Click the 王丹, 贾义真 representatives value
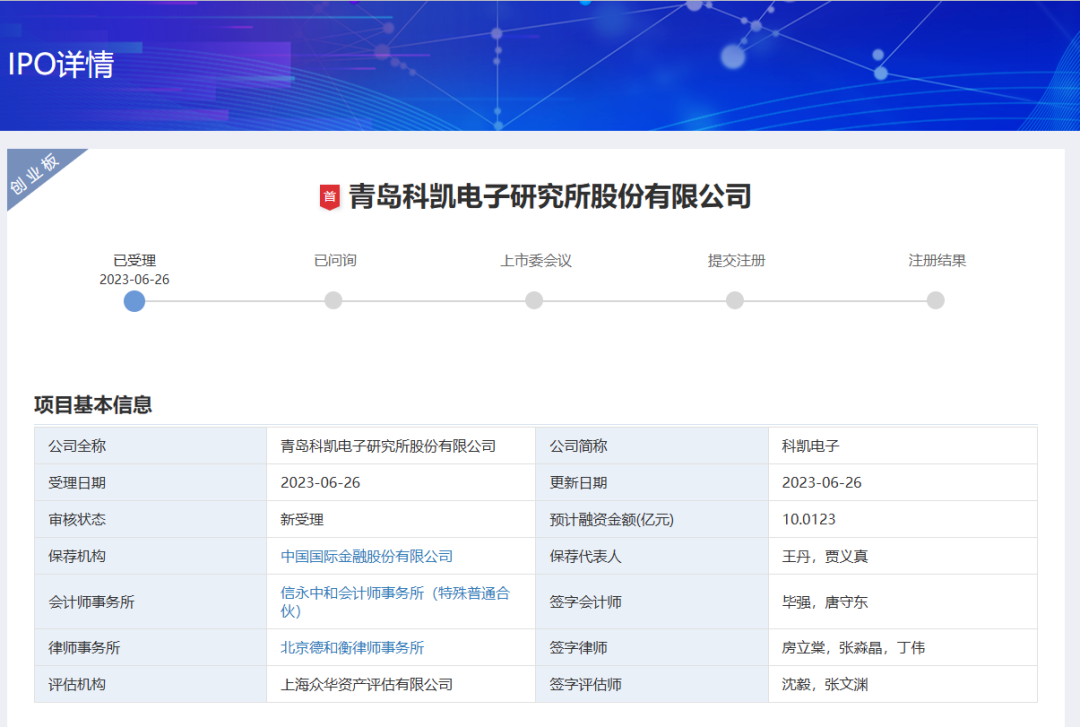 tap(825, 556)
